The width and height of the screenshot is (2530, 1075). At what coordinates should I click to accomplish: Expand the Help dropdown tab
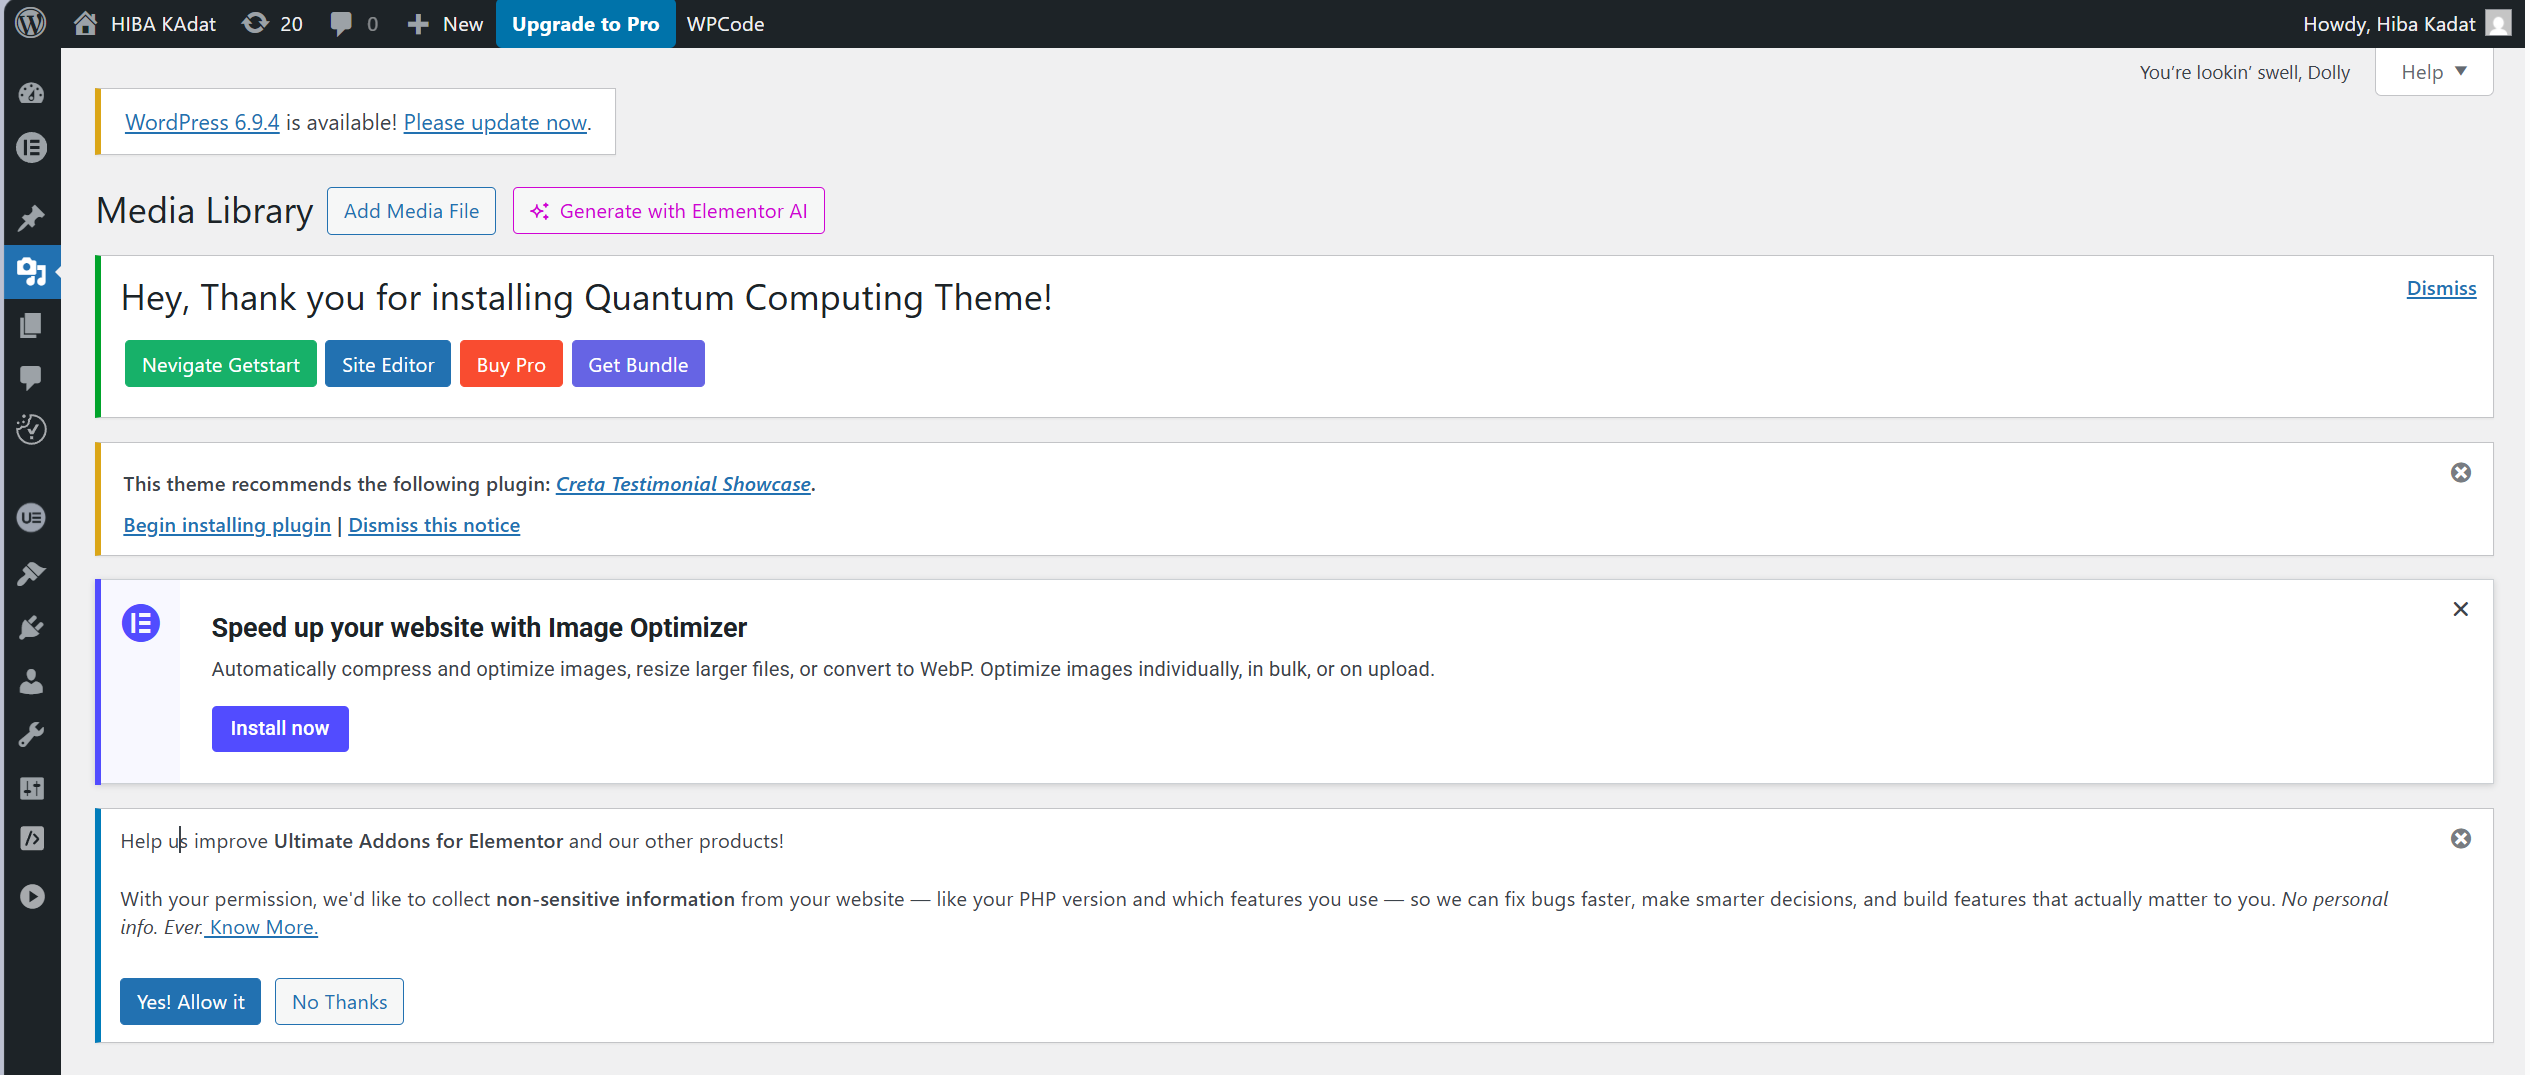click(x=2433, y=72)
